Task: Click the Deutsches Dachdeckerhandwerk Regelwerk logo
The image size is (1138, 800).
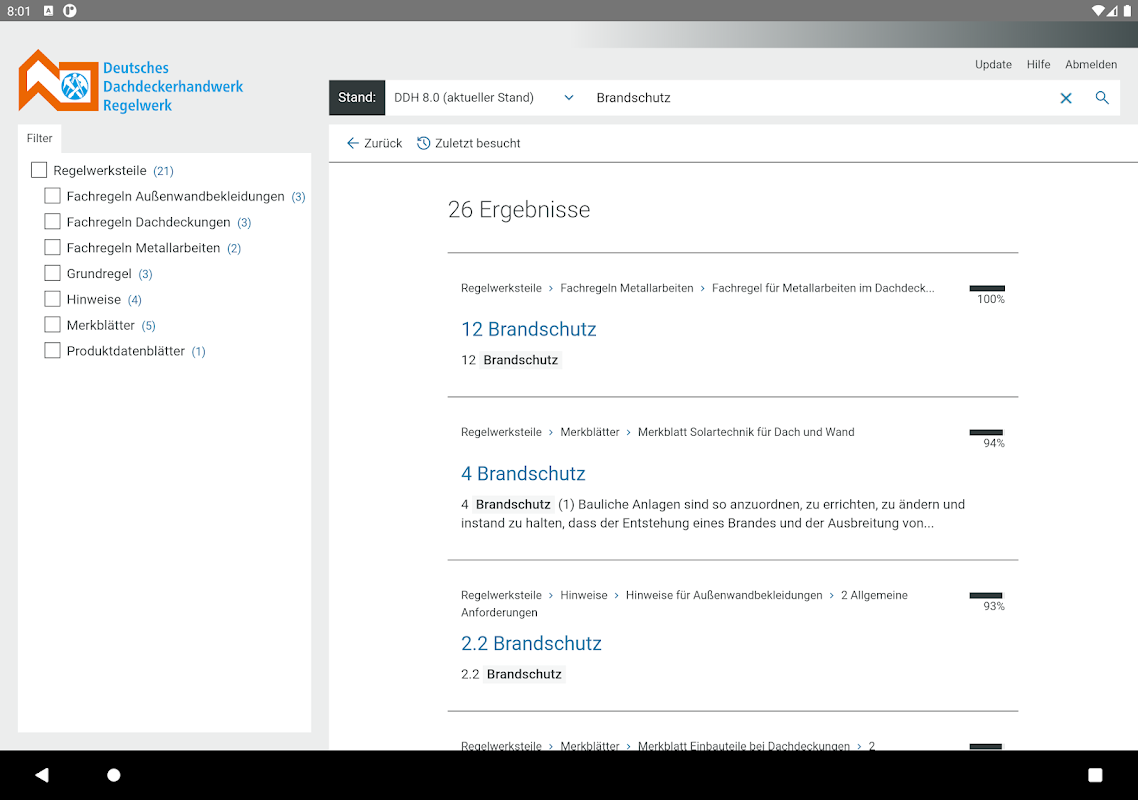Action: (x=131, y=82)
